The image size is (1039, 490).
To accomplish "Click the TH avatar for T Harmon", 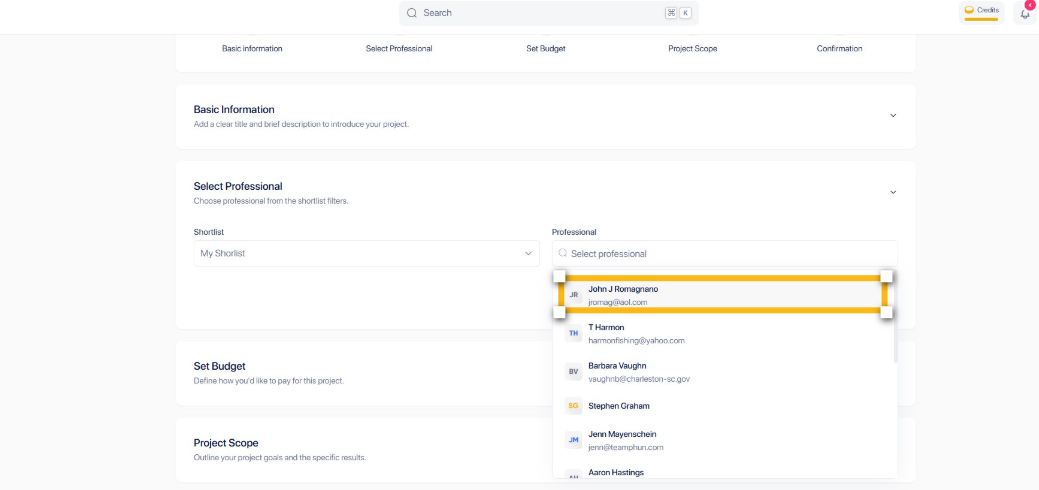I will (x=574, y=333).
